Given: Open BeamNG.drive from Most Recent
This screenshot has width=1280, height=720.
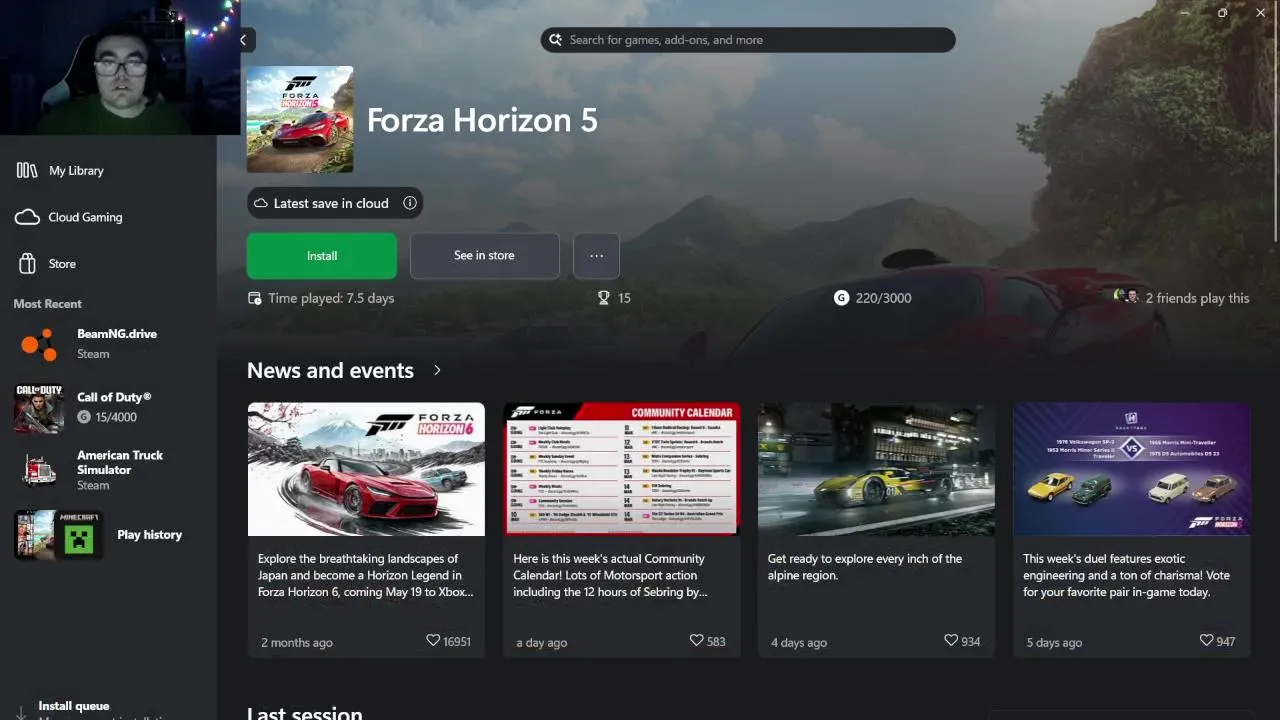Looking at the screenshot, I should tap(108, 343).
